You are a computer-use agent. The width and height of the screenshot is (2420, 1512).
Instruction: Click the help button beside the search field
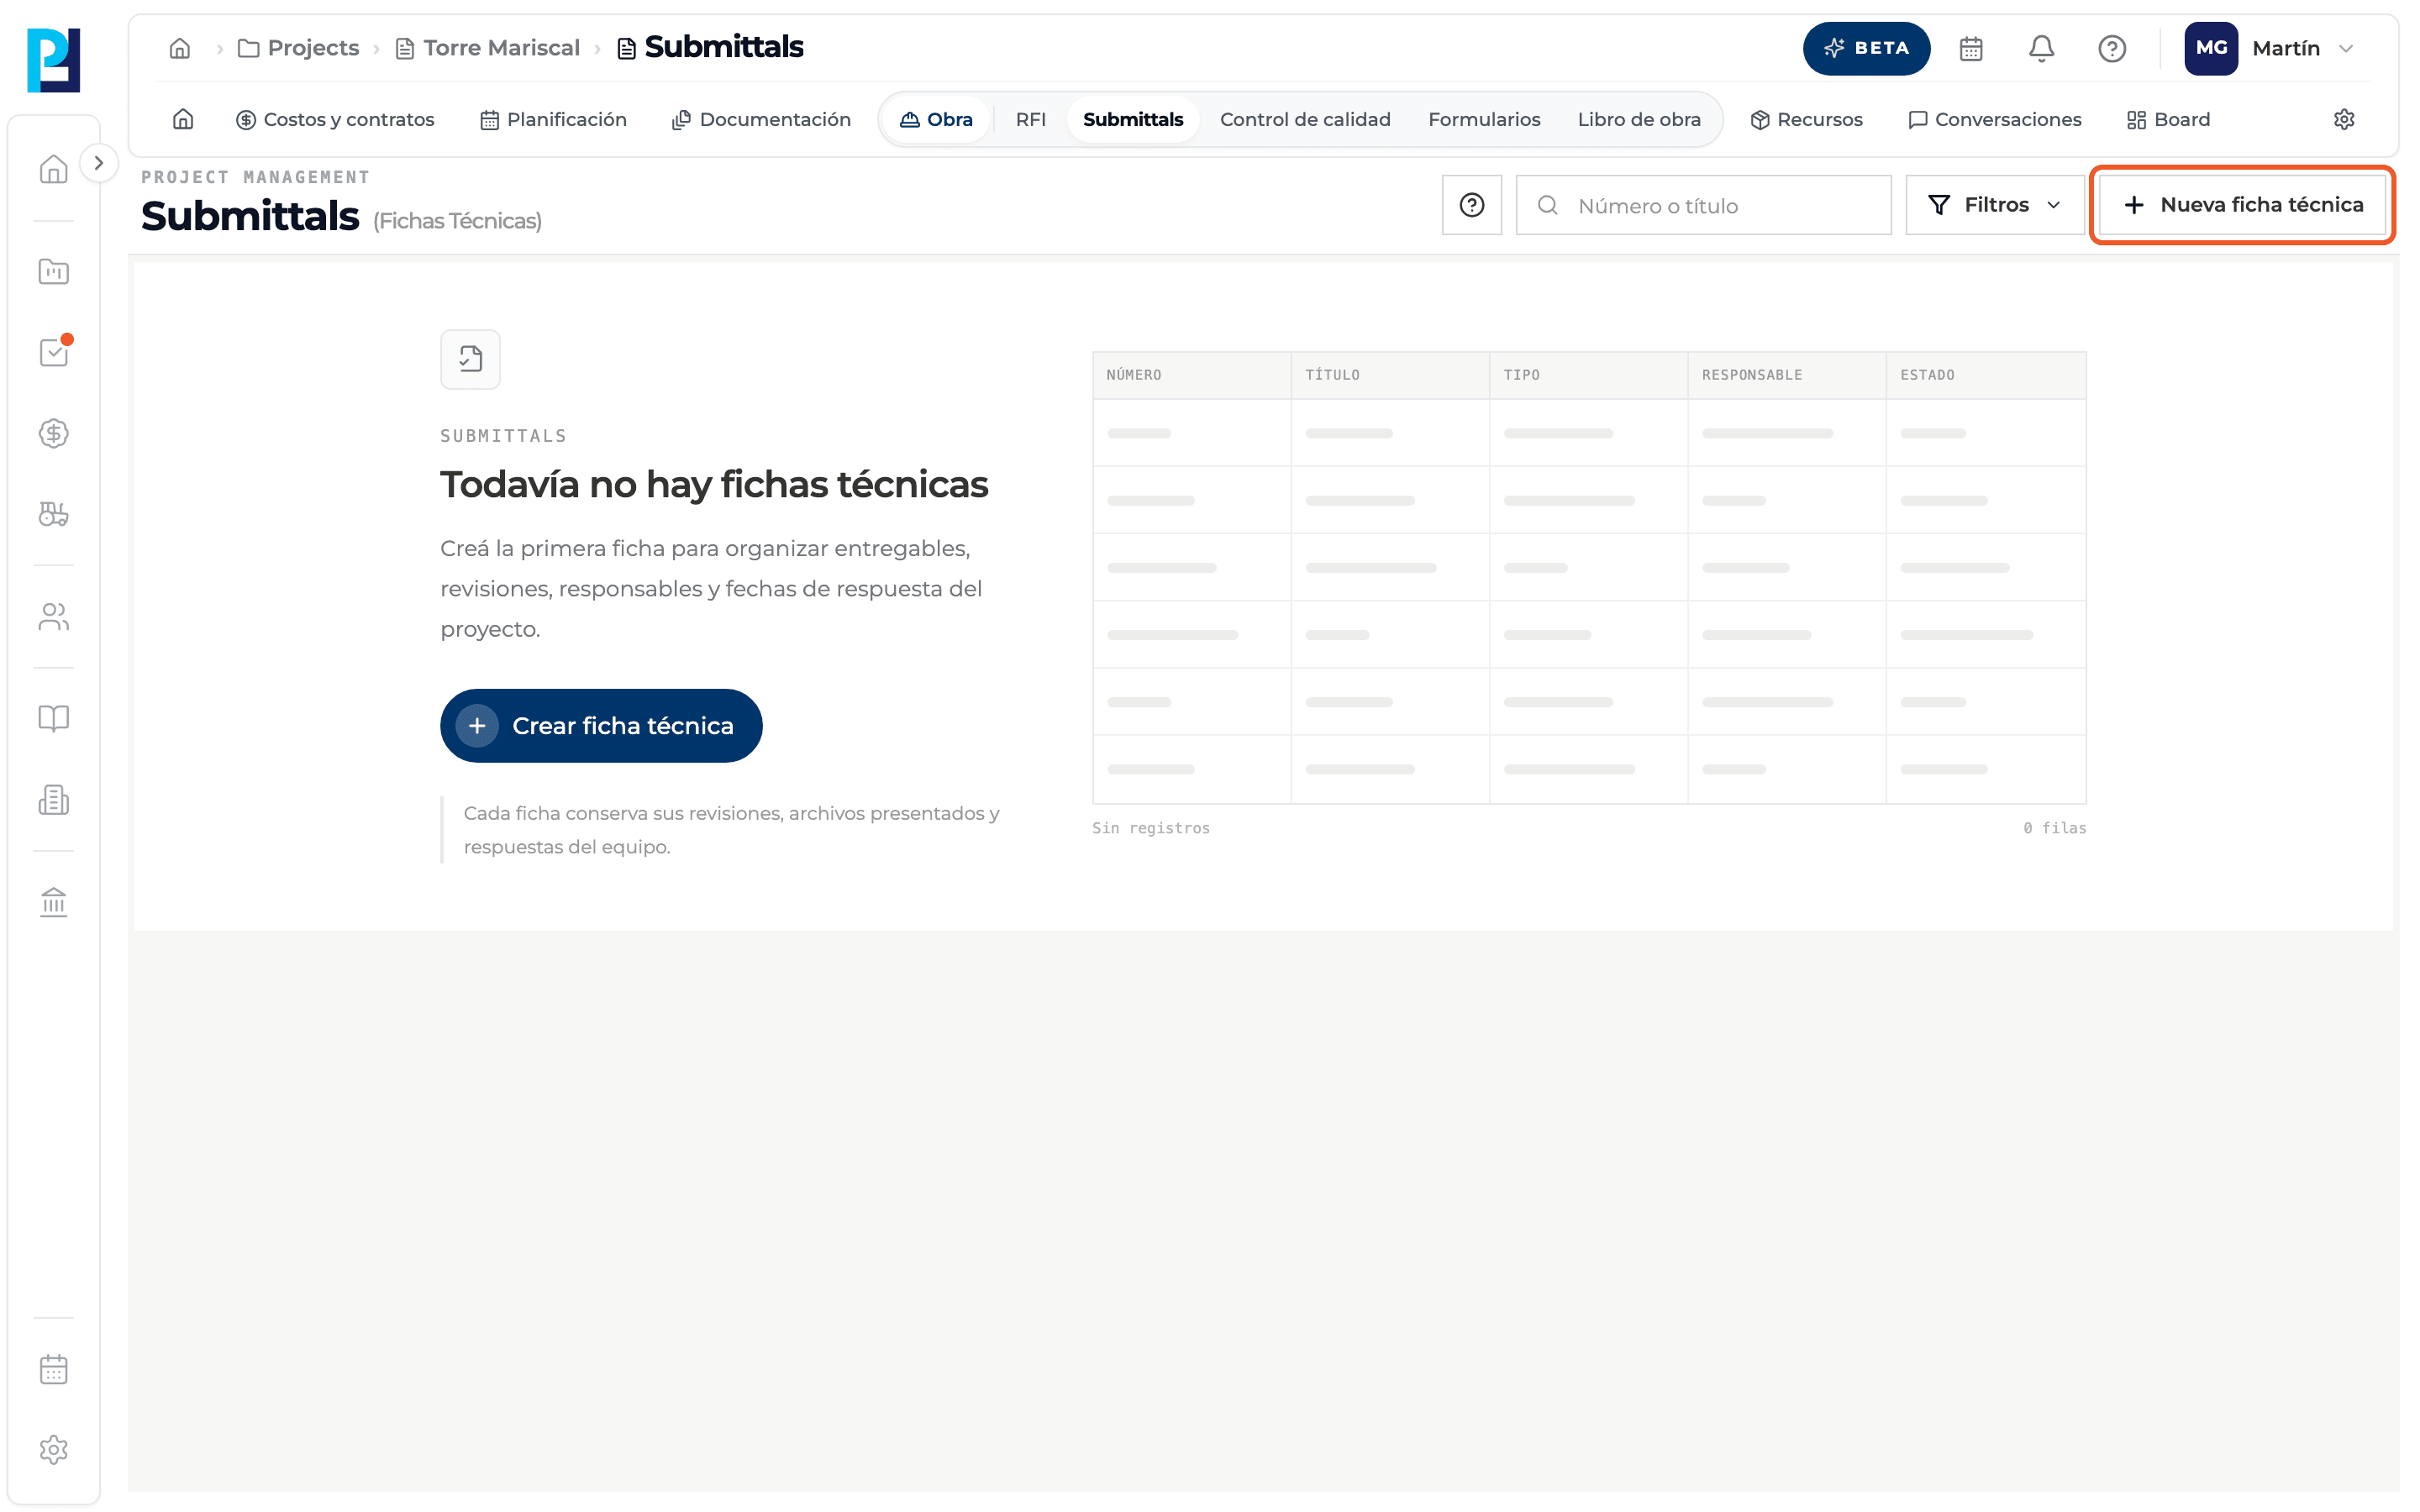[1472, 205]
